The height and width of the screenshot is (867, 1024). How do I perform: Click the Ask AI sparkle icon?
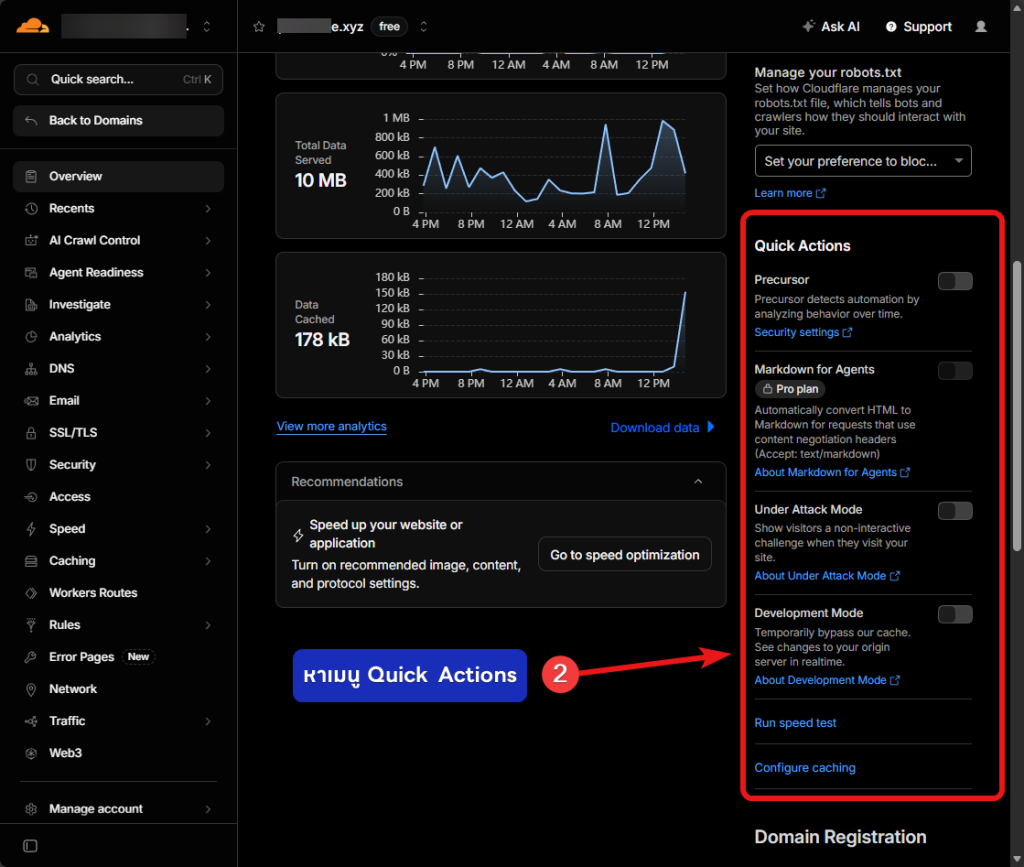point(808,26)
